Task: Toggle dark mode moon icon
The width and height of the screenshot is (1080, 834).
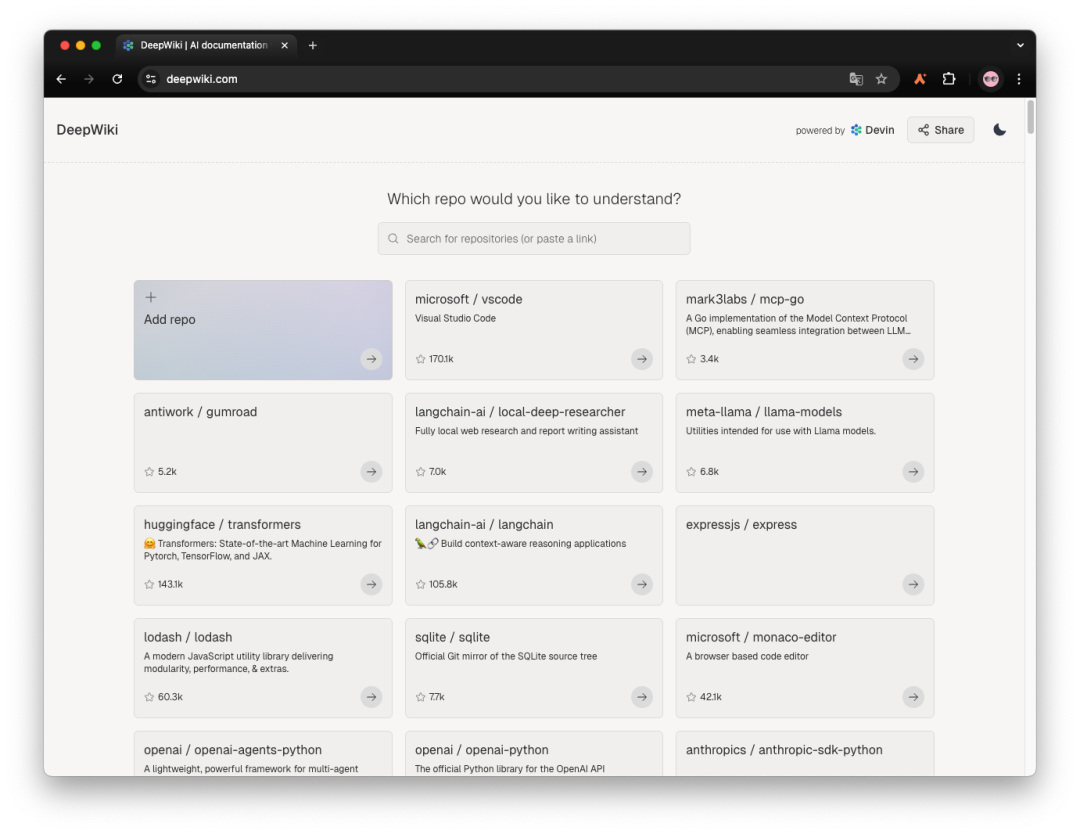Action: pos(999,130)
